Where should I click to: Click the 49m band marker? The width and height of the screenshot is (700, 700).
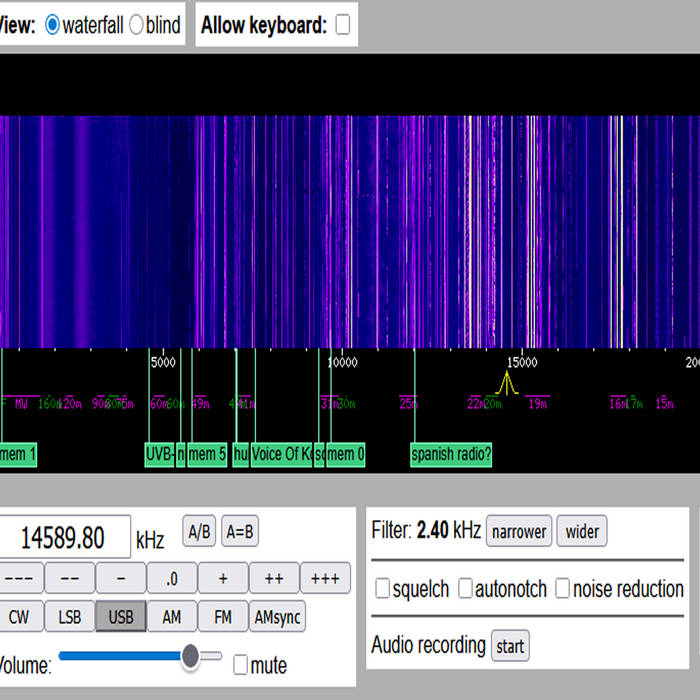200,404
